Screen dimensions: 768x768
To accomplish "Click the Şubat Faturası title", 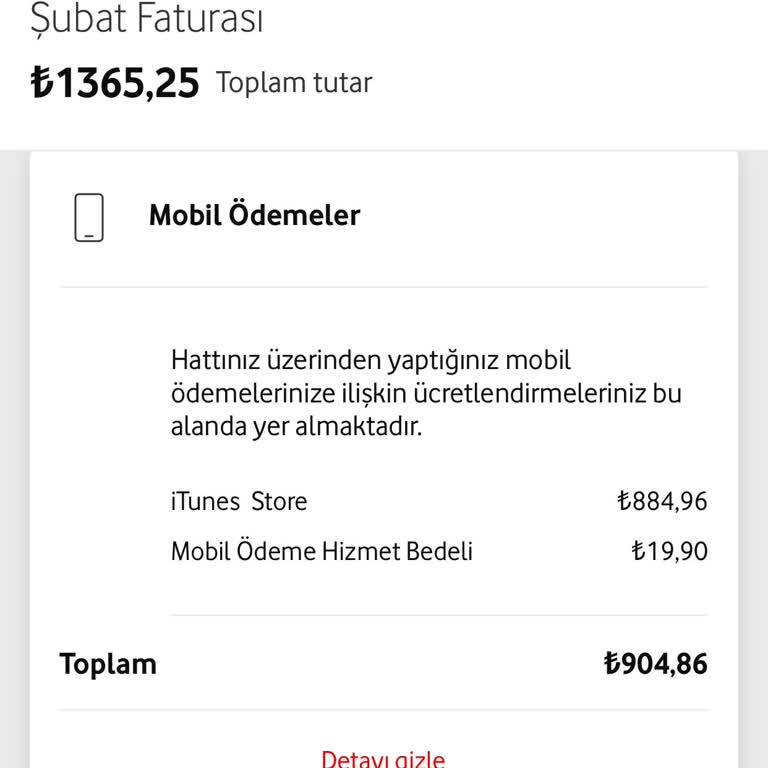I will pyautogui.click(x=146, y=19).
